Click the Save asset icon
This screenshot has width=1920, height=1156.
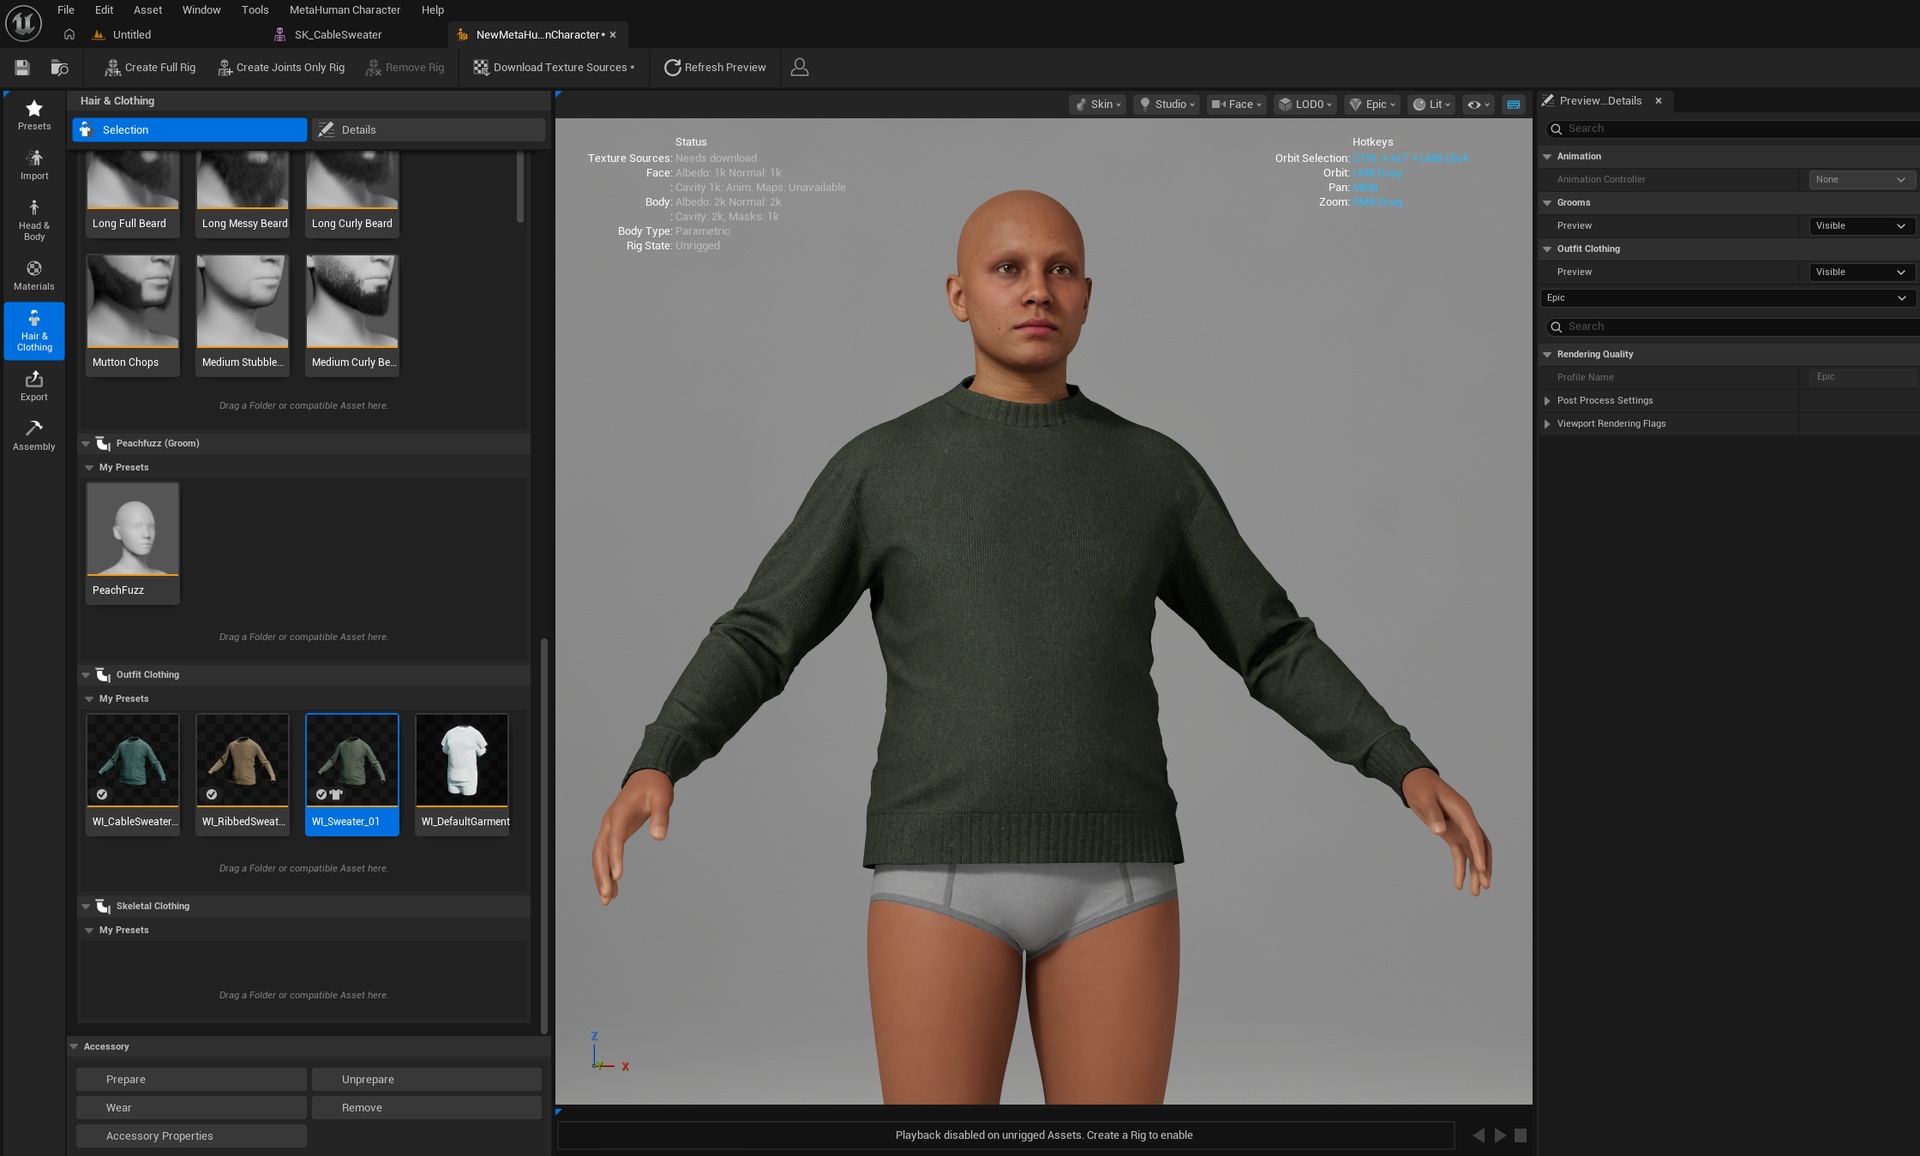tap(22, 67)
